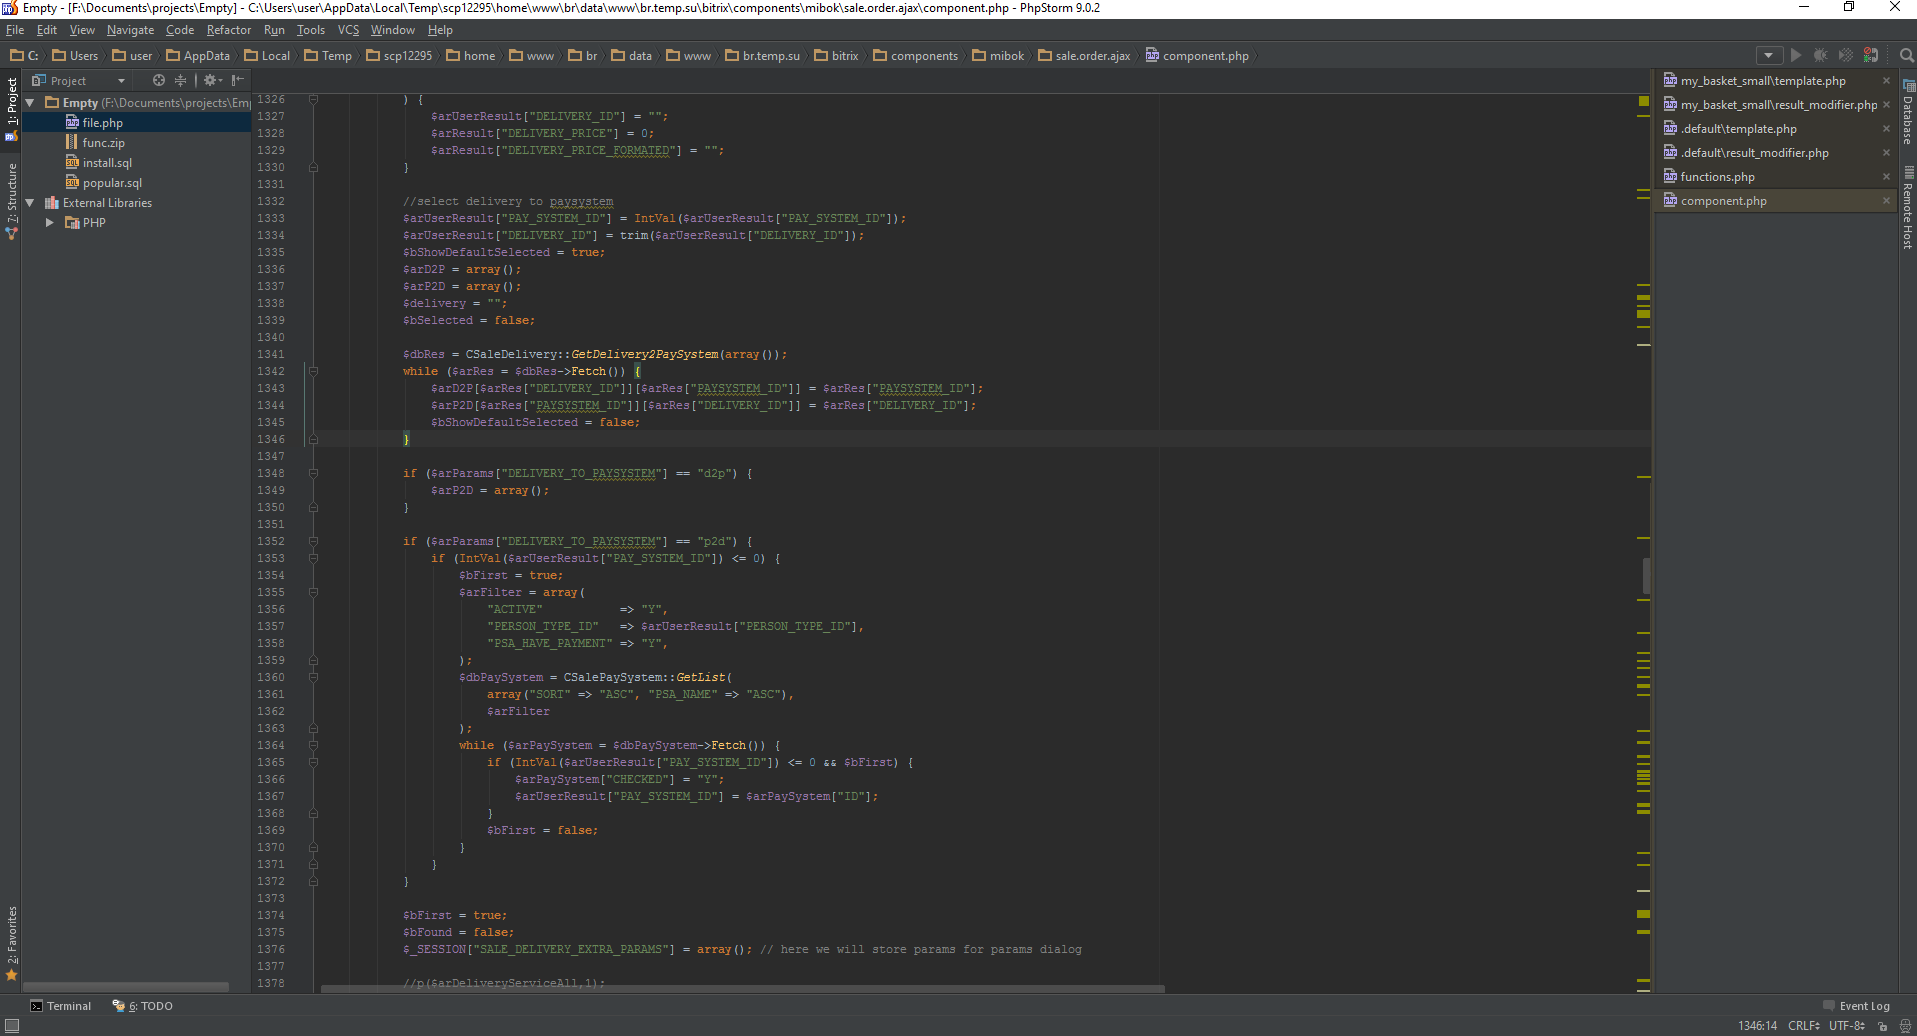Toggle read-only lock icon in status bar
Viewport: 1917px width, 1036px height.
click(x=1882, y=1026)
